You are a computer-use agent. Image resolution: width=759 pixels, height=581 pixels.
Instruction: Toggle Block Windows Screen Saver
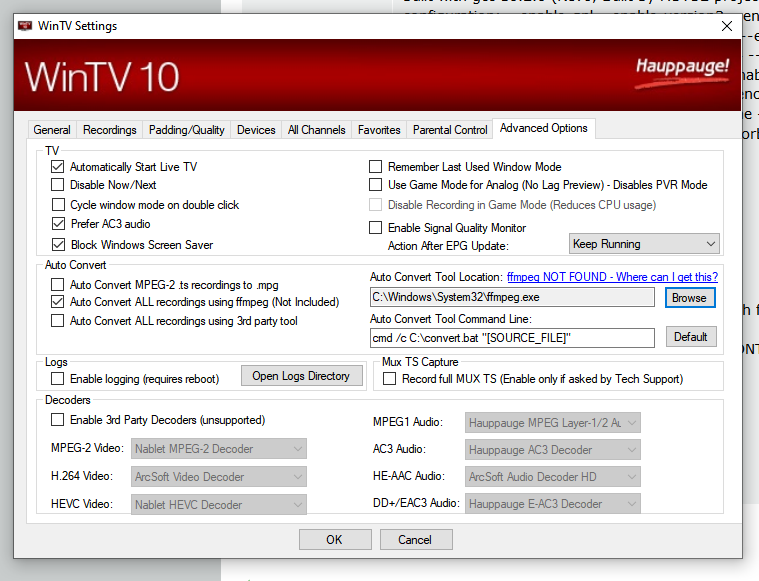coord(58,245)
